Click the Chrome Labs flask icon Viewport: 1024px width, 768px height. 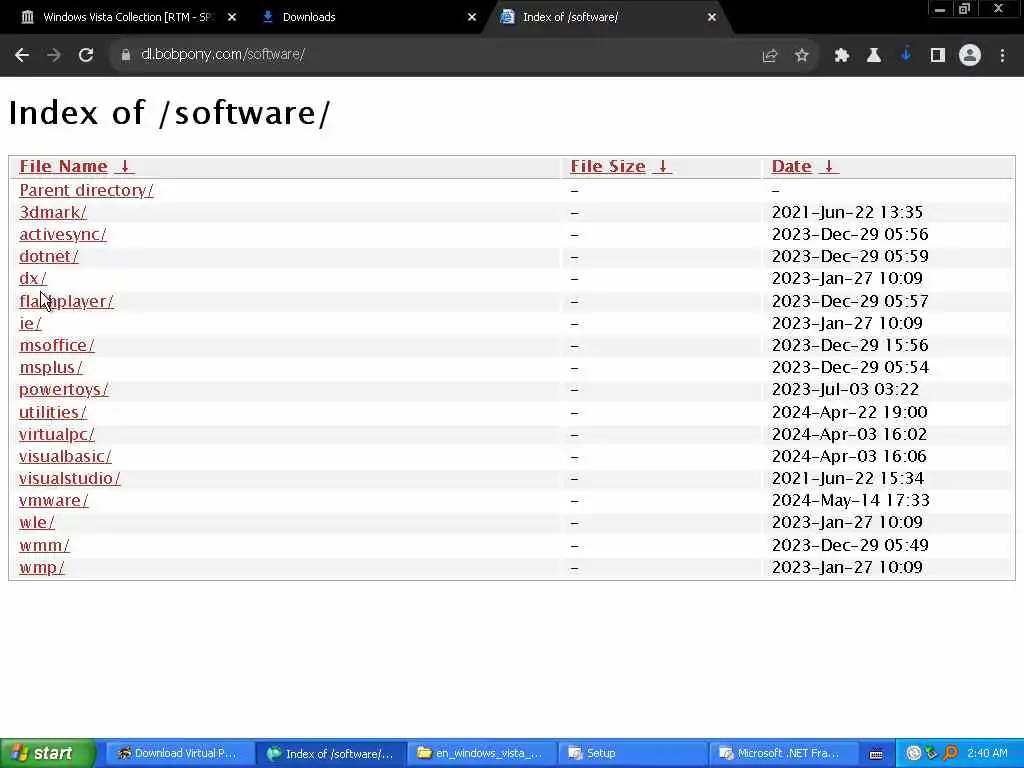click(x=873, y=56)
